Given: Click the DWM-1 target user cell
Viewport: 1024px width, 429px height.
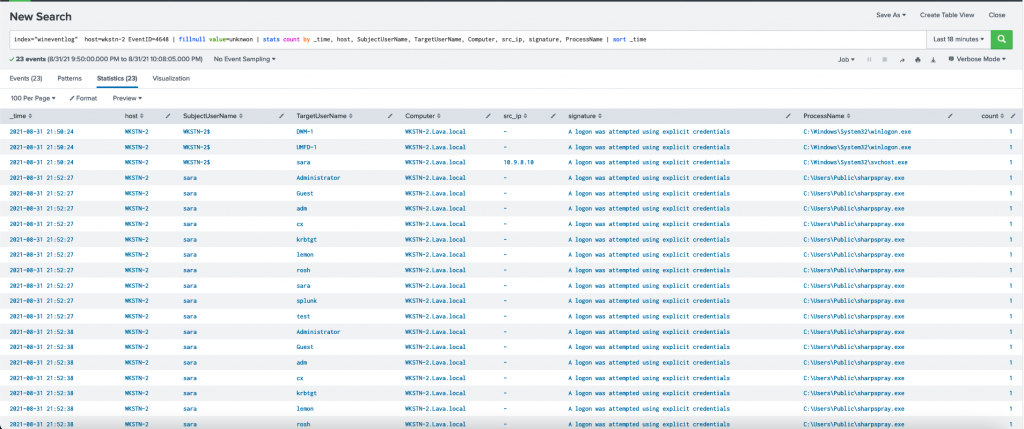Looking at the screenshot, I should [x=305, y=131].
